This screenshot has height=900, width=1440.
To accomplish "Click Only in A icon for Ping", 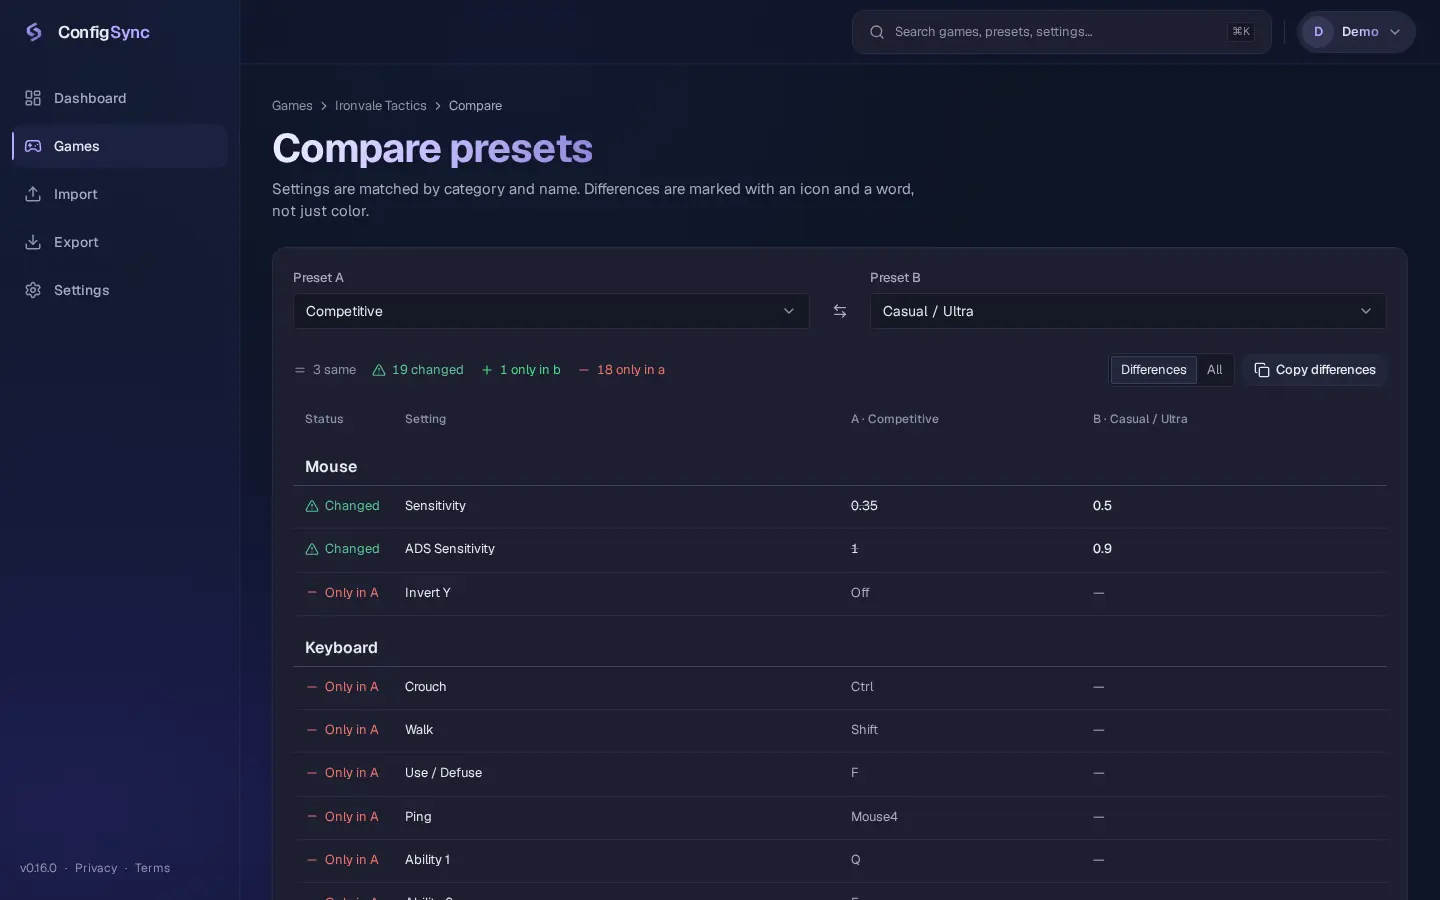I will 312,817.
